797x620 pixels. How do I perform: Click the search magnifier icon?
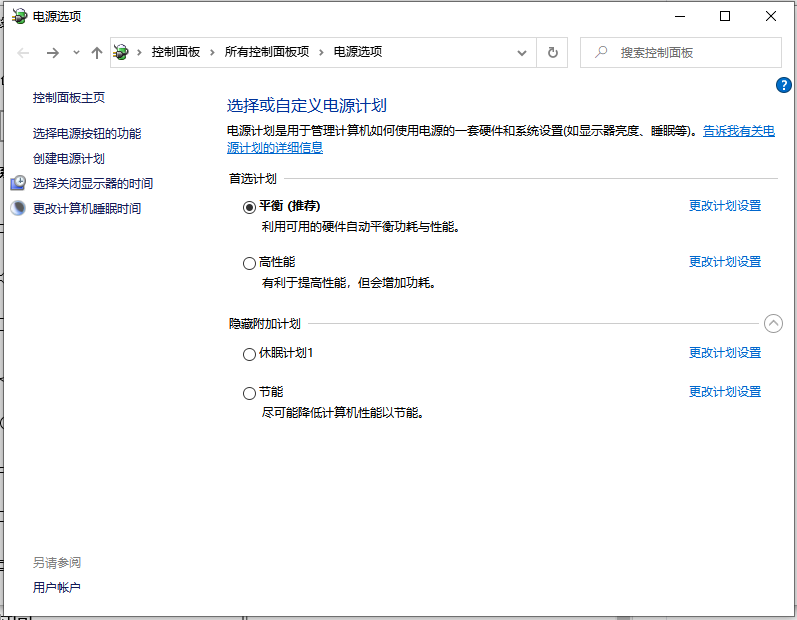click(x=600, y=53)
